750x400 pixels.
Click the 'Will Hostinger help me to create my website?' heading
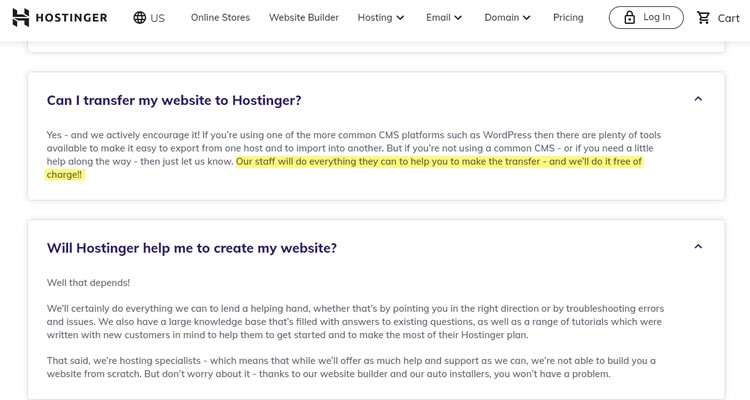[192, 248]
